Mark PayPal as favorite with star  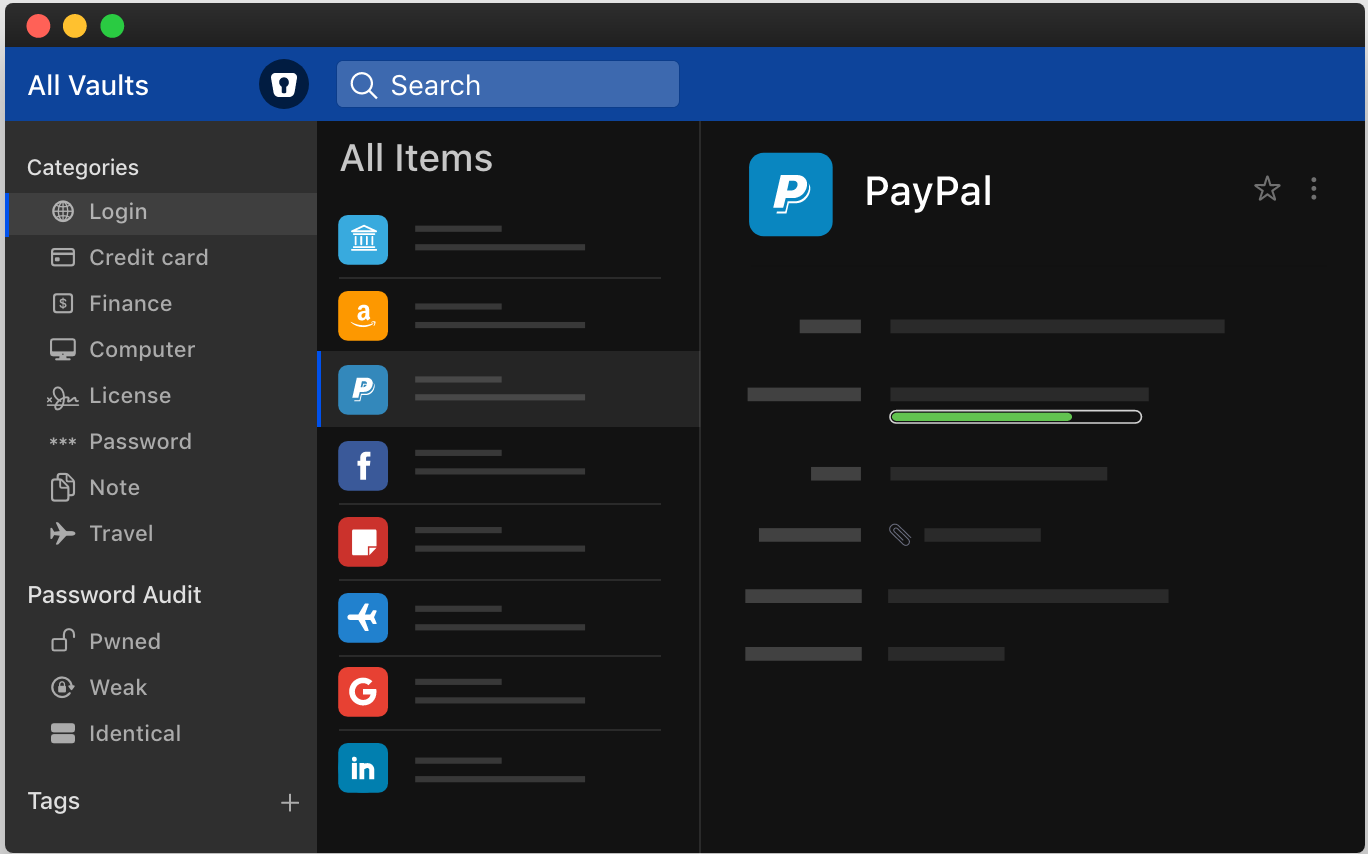coord(1267,188)
